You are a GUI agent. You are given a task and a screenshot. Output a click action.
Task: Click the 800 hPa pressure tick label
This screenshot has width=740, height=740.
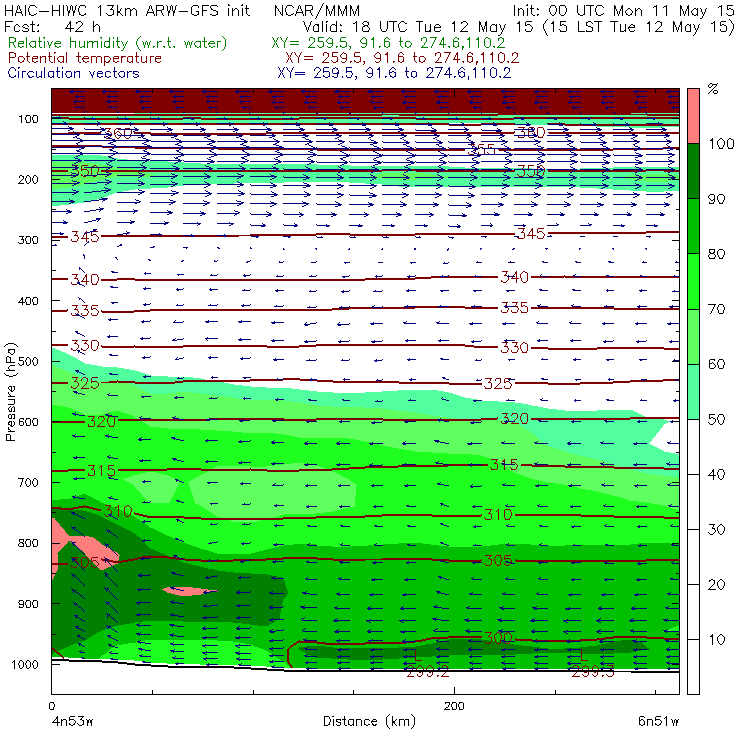click(28, 543)
